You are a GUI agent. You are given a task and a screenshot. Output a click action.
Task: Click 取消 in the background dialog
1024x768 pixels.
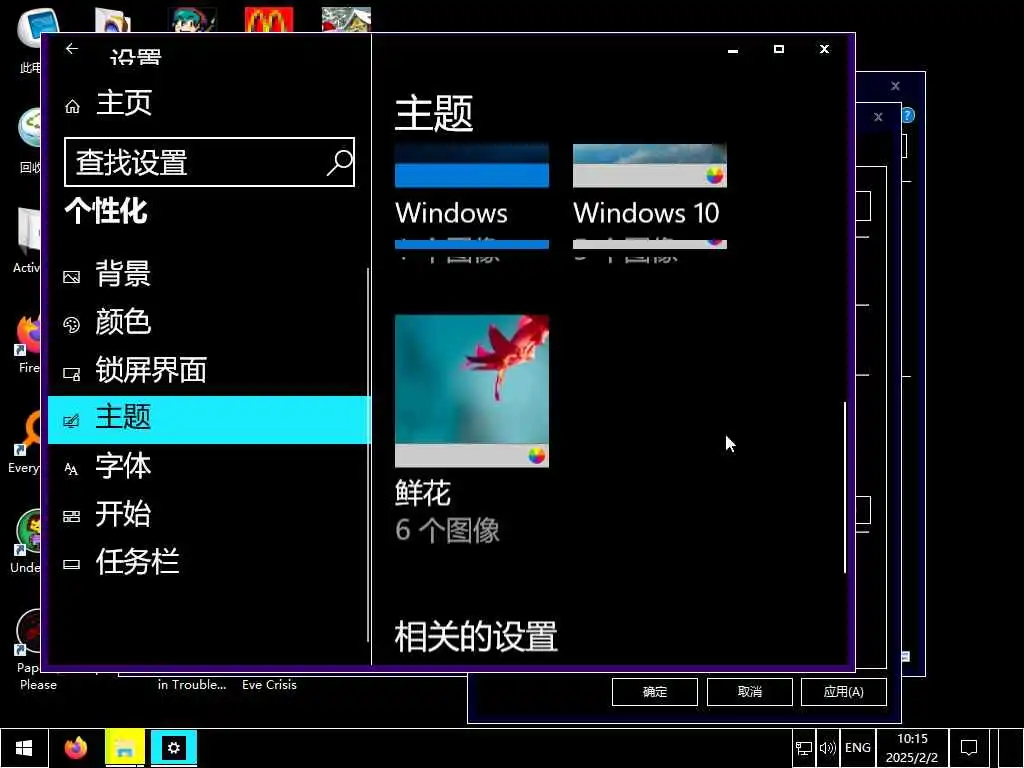pyautogui.click(x=750, y=692)
